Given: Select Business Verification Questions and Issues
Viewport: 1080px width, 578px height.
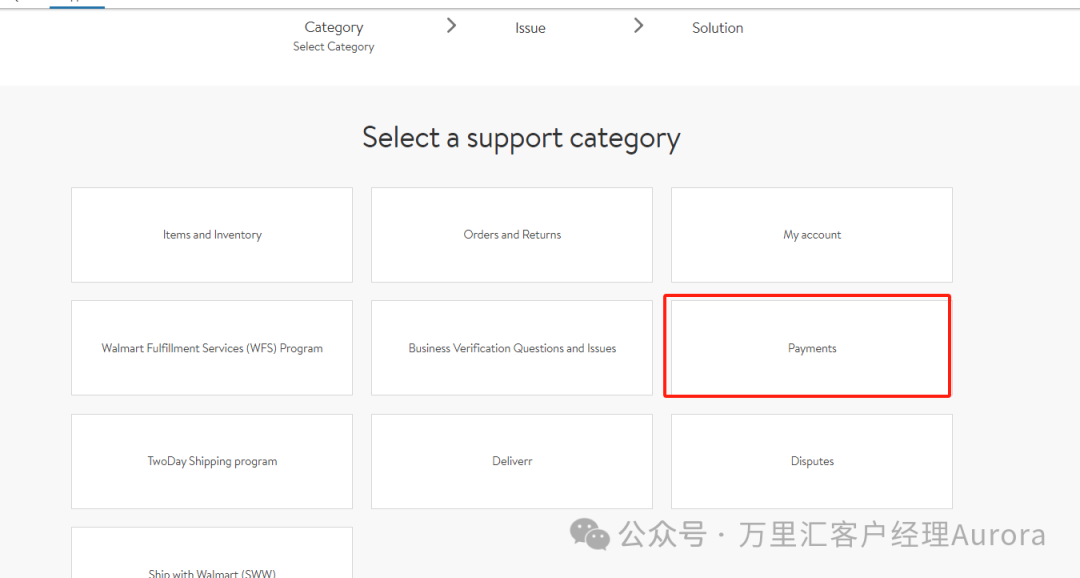Looking at the screenshot, I should coord(512,348).
